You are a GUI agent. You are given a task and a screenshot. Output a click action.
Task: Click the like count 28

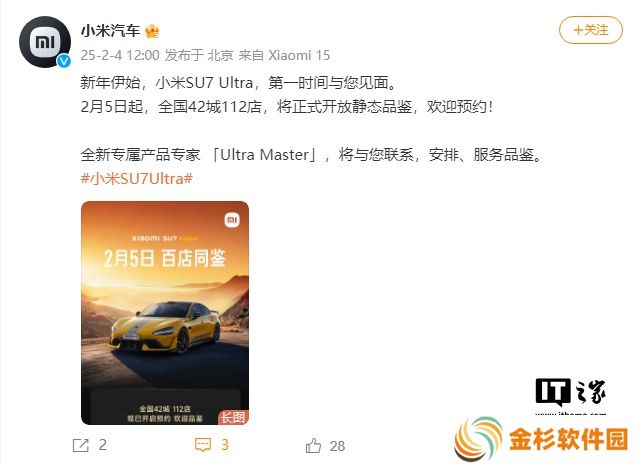coord(337,446)
